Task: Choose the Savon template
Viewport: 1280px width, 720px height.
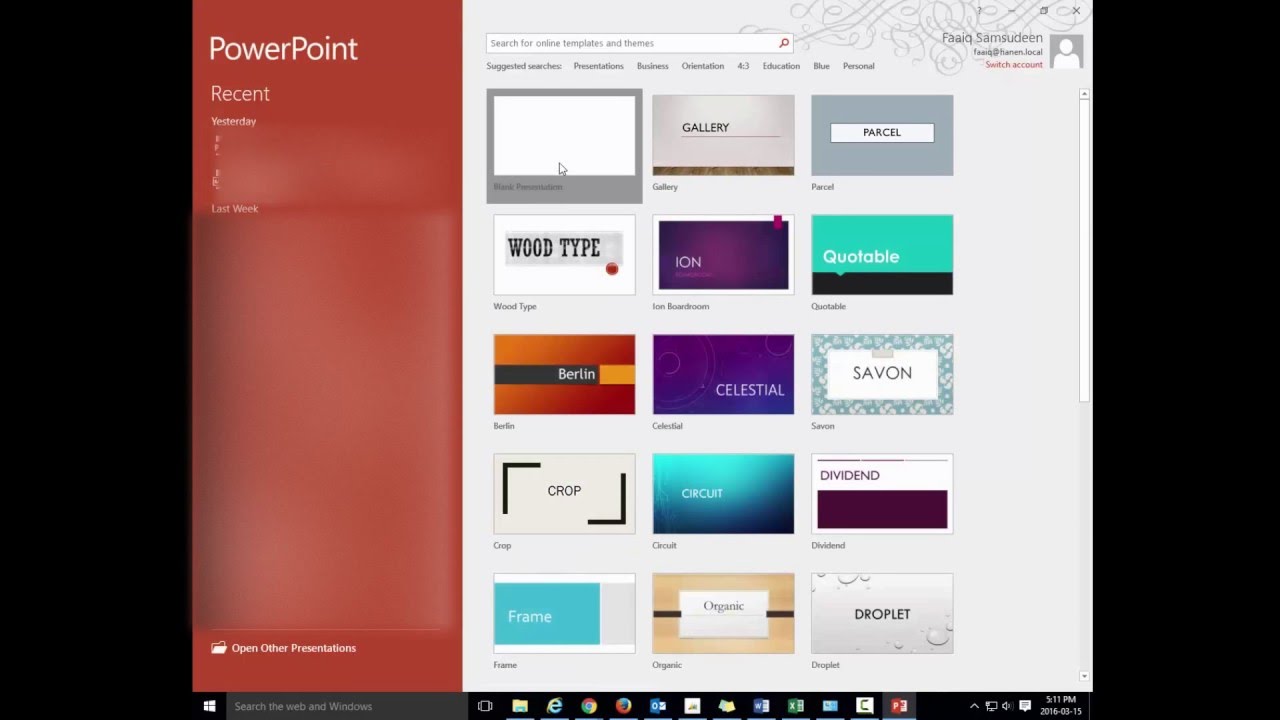Action: click(x=882, y=374)
